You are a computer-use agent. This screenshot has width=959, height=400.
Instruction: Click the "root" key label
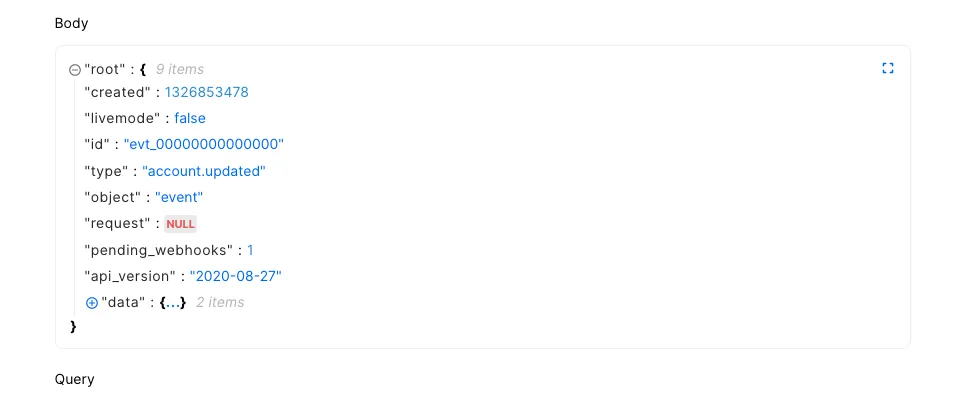pos(105,70)
